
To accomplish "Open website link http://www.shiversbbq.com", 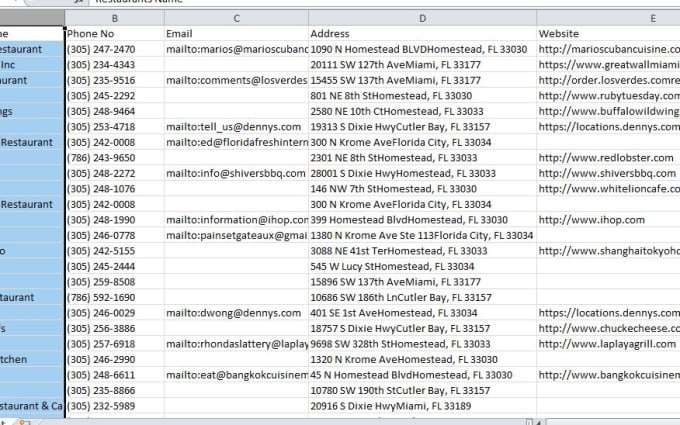I will coord(608,173).
